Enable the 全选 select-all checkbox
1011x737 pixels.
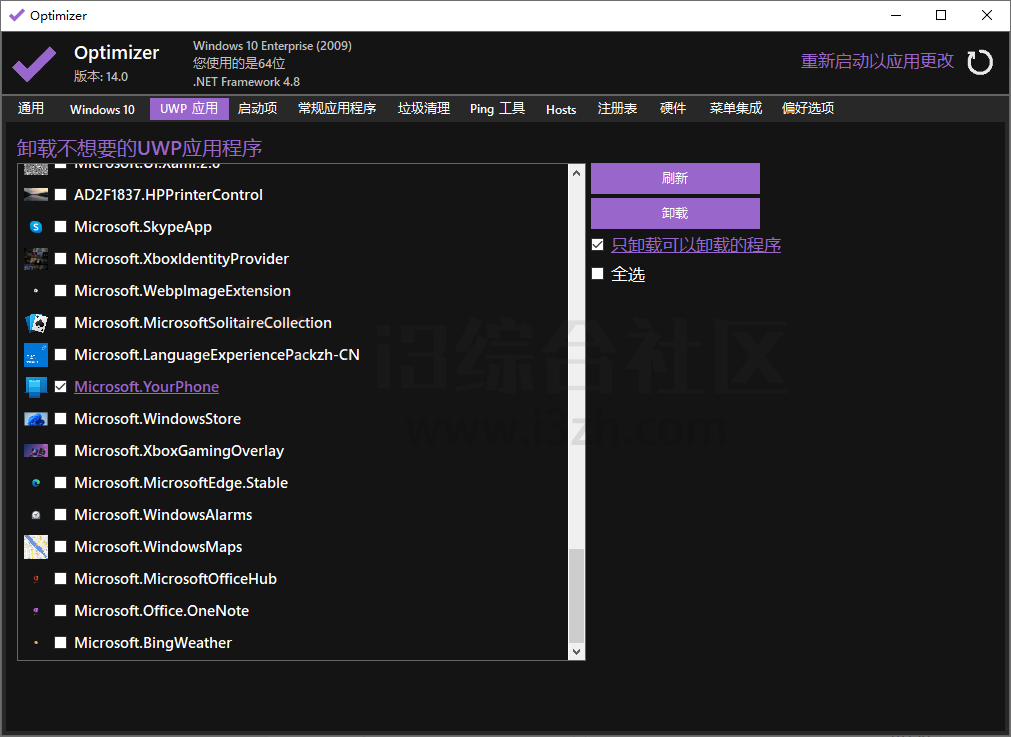[598, 274]
